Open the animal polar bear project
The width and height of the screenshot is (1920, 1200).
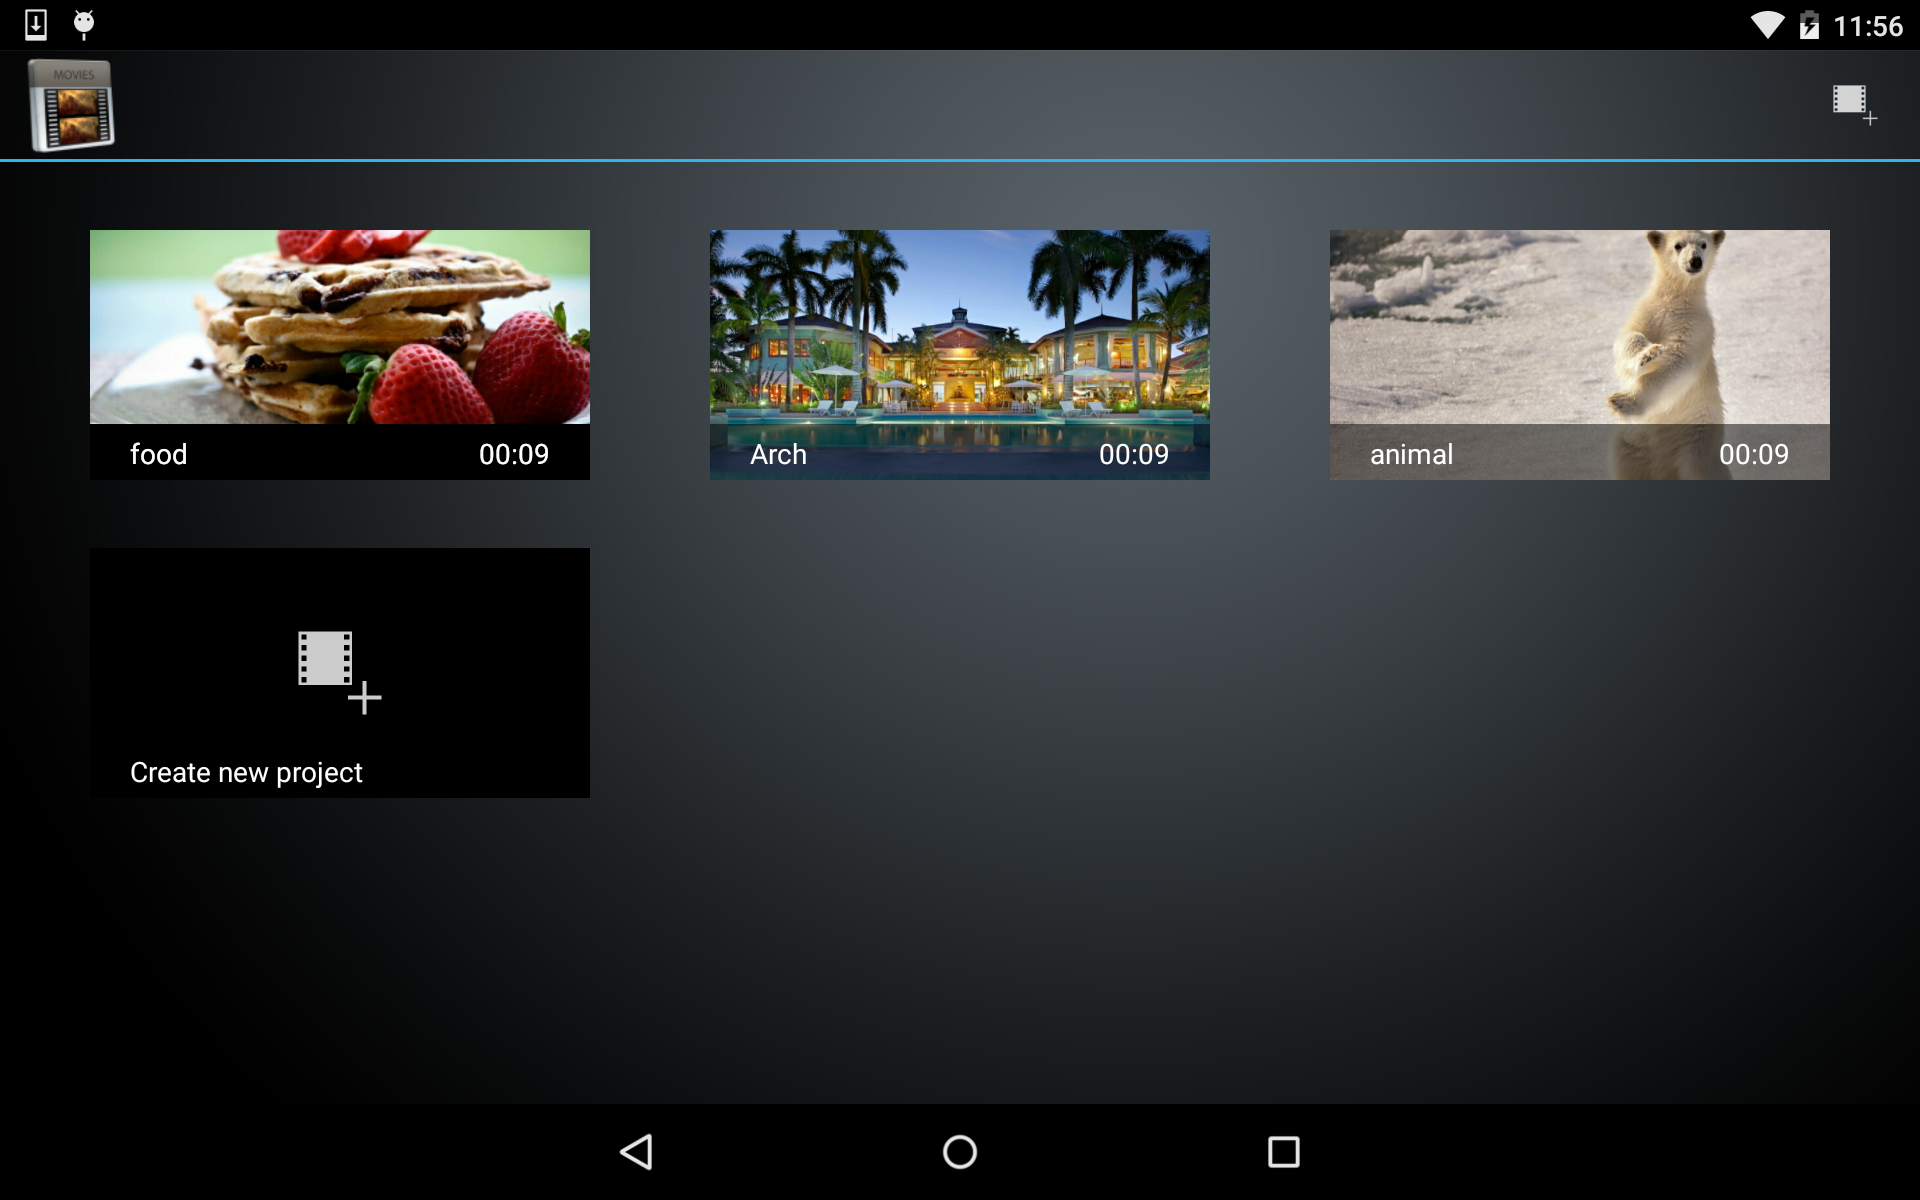point(1579,327)
